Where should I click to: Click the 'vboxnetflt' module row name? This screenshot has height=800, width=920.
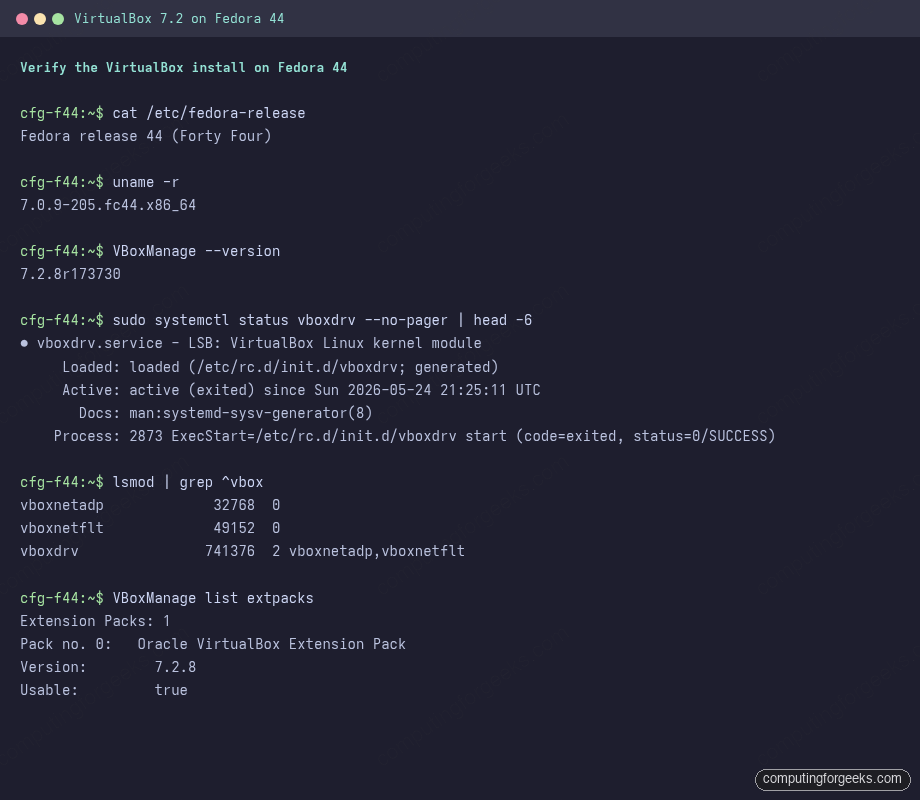62,528
